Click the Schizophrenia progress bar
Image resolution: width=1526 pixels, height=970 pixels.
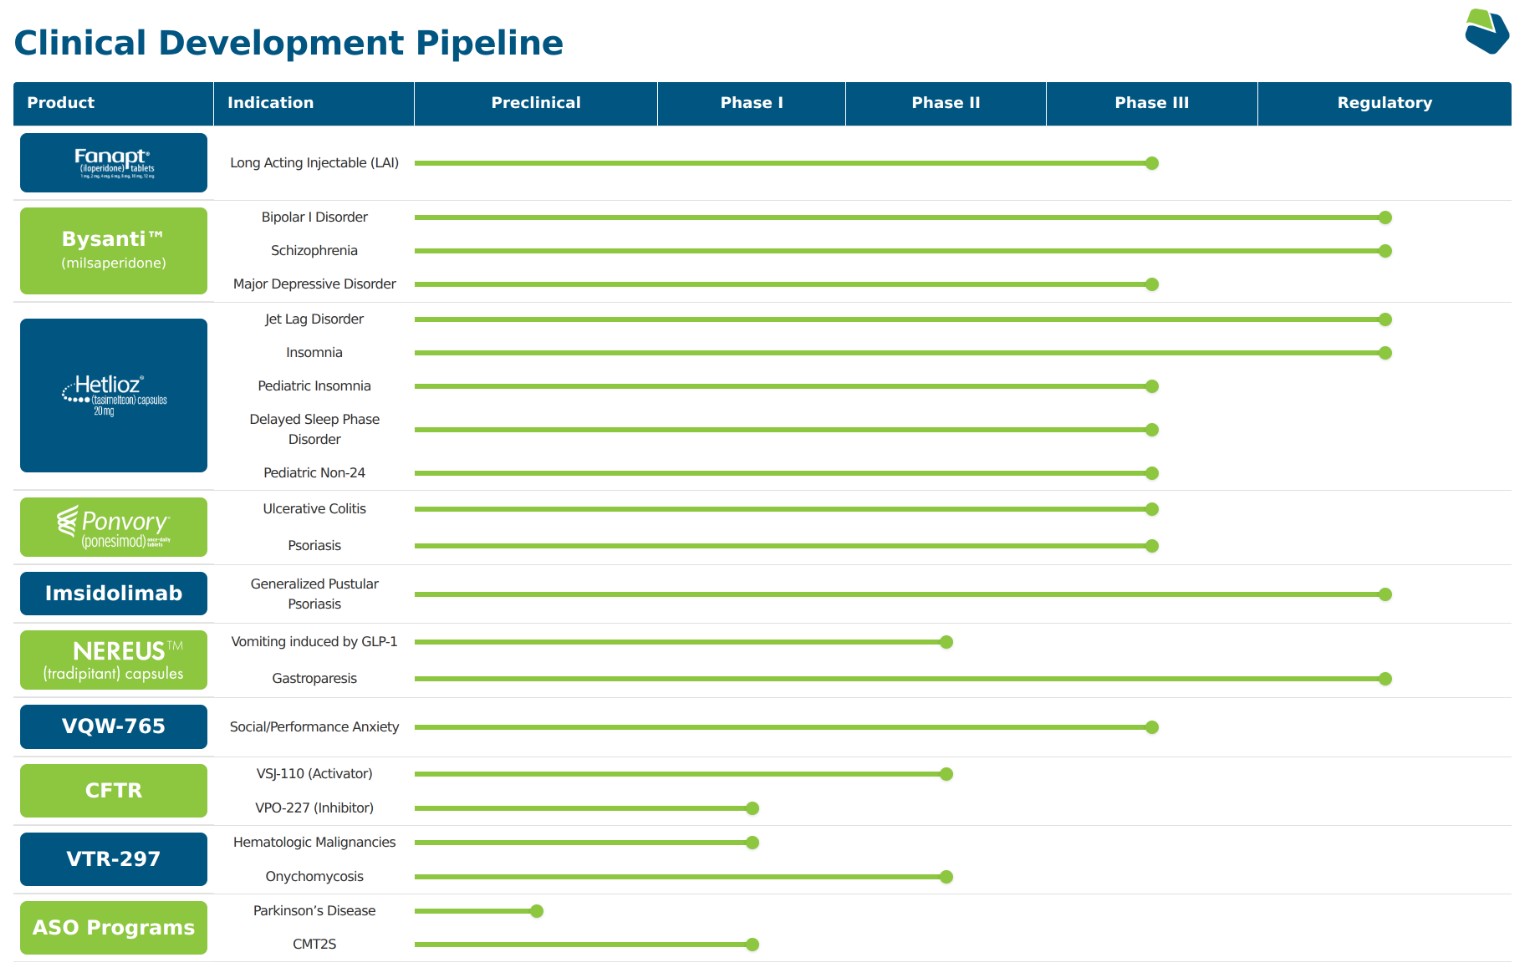point(900,250)
